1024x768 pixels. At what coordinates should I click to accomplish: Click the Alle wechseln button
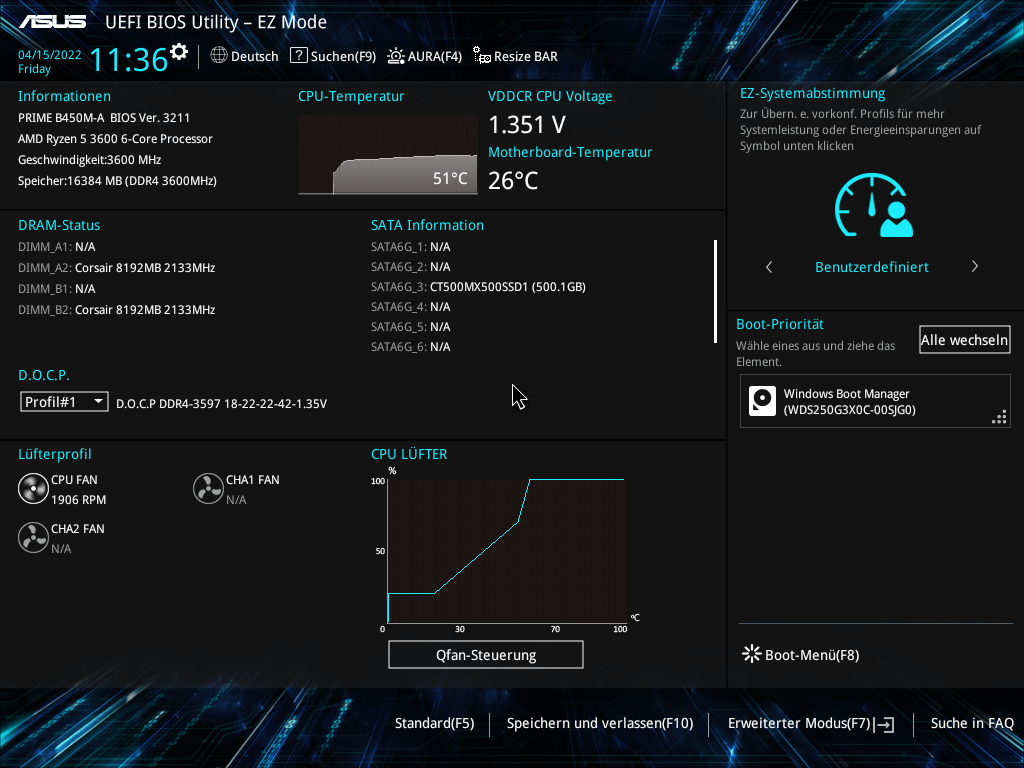click(965, 340)
